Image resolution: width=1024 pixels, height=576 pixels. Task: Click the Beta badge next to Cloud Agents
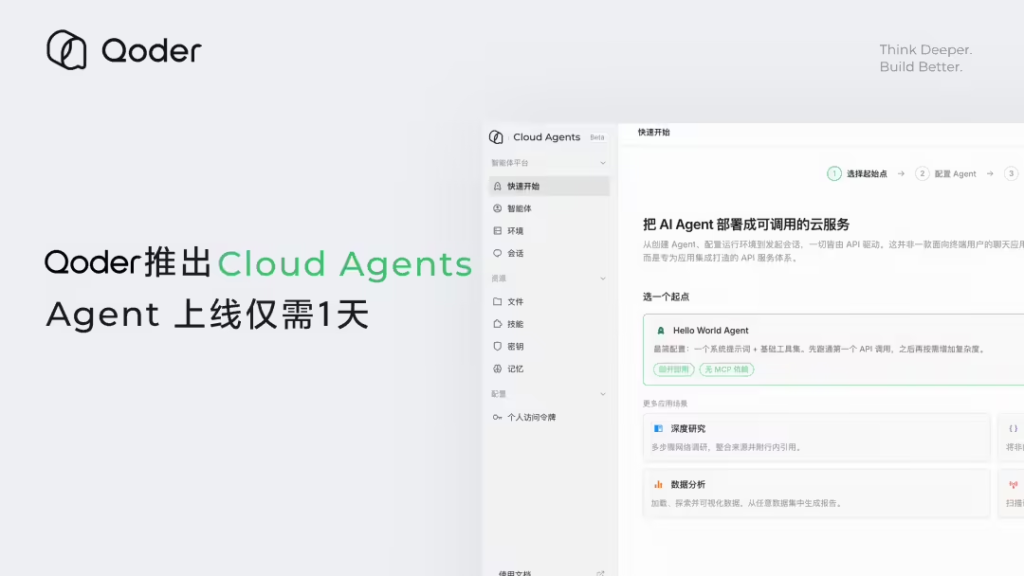coord(597,137)
